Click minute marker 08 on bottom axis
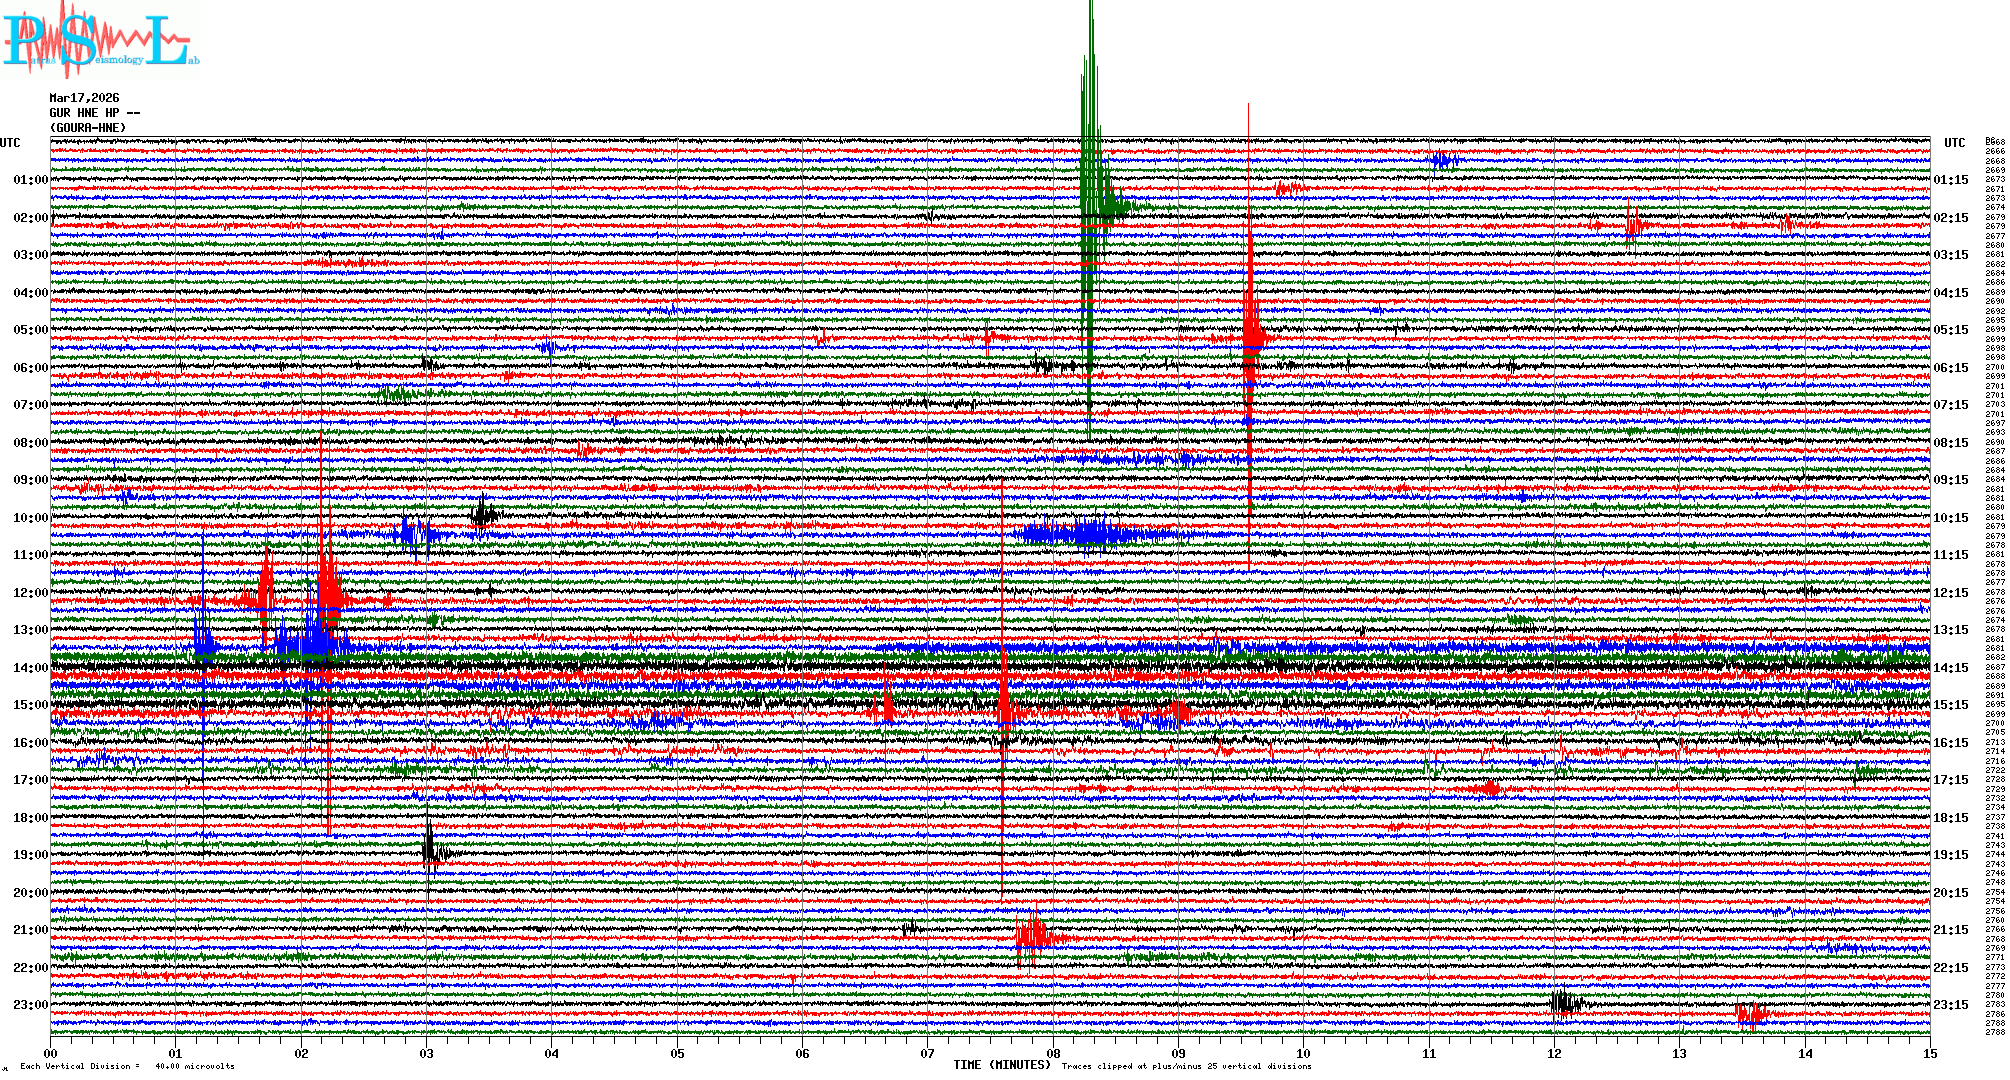This screenshot has width=2010, height=1080. pyautogui.click(x=1053, y=1053)
